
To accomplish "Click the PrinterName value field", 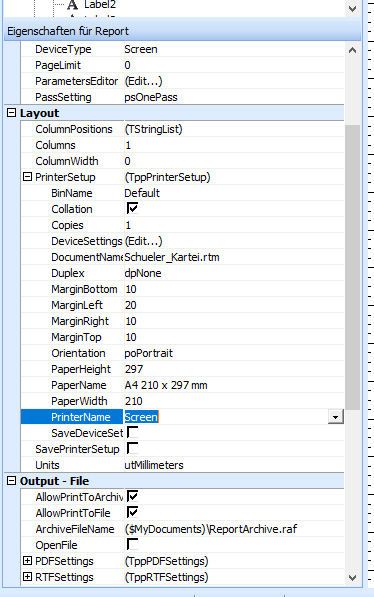I will (x=225, y=417).
